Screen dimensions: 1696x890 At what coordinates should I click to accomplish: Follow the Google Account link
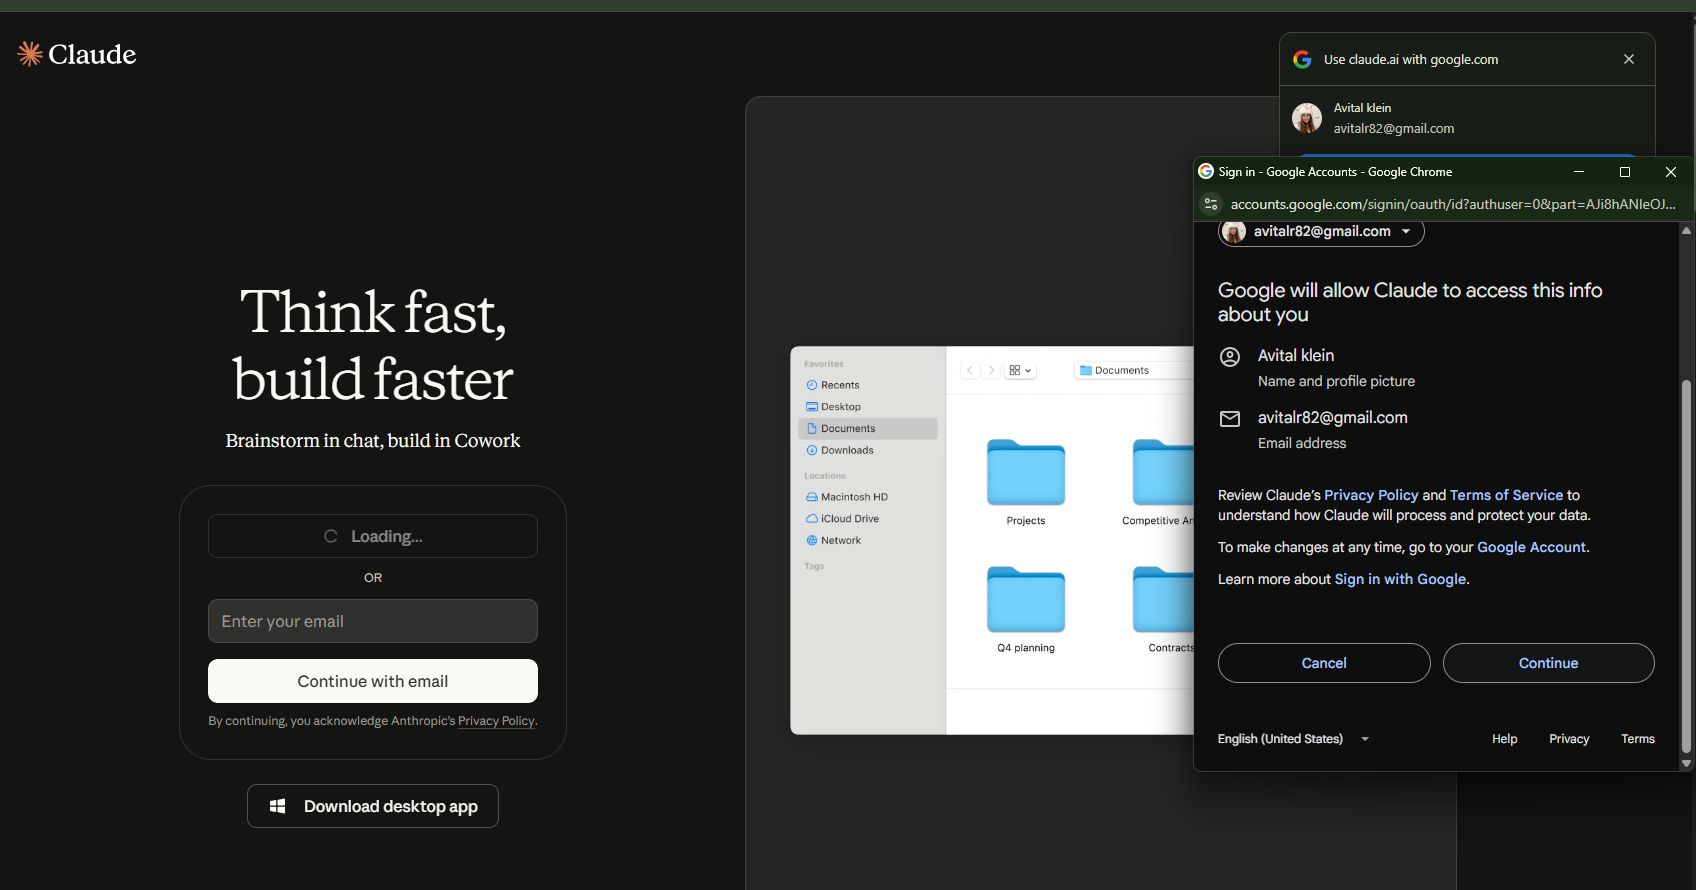click(x=1531, y=547)
